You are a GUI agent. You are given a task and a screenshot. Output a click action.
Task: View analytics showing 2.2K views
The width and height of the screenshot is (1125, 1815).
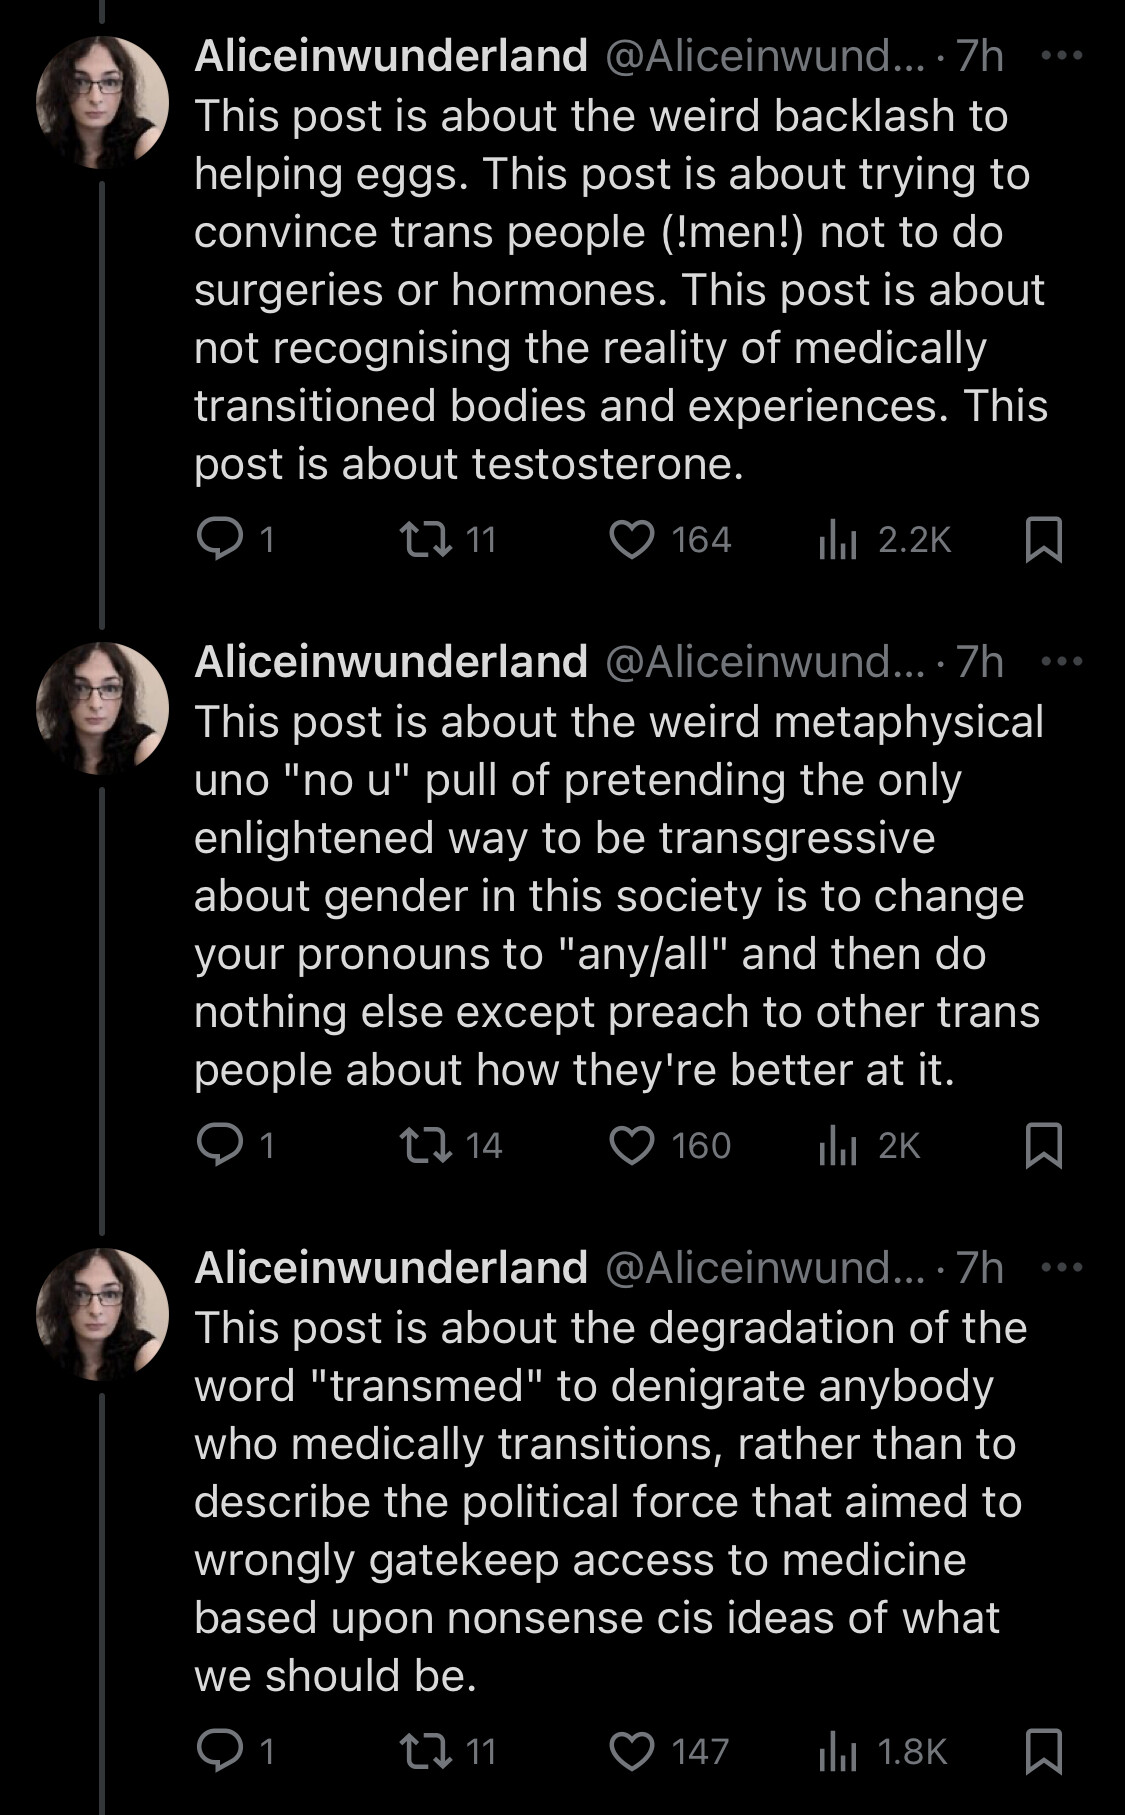click(834, 540)
